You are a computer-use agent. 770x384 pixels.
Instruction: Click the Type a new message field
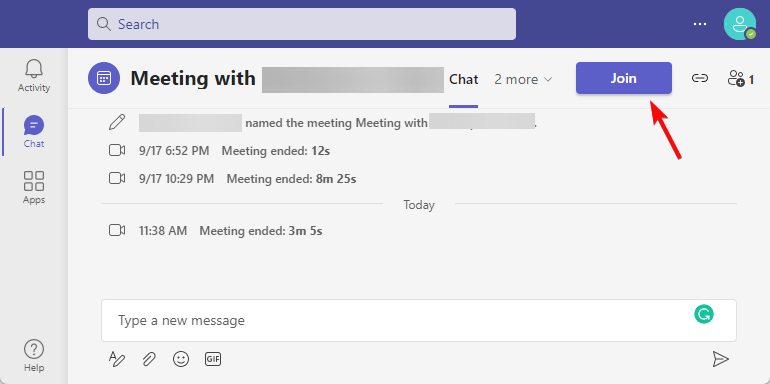point(419,321)
